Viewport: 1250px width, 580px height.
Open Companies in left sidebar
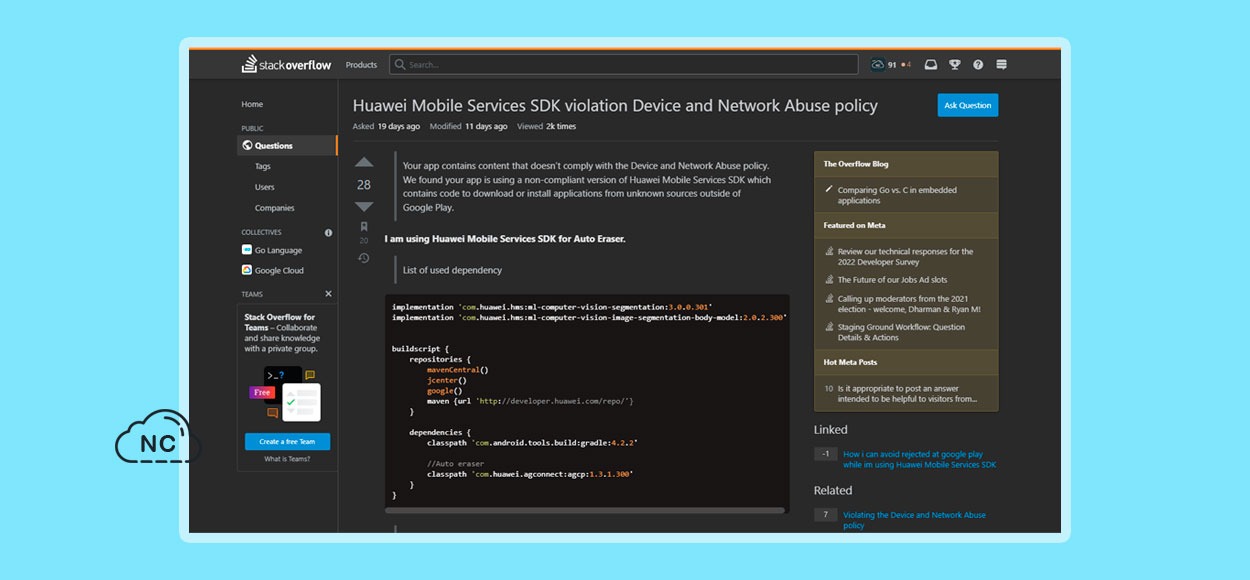click(x=275, y=208)
